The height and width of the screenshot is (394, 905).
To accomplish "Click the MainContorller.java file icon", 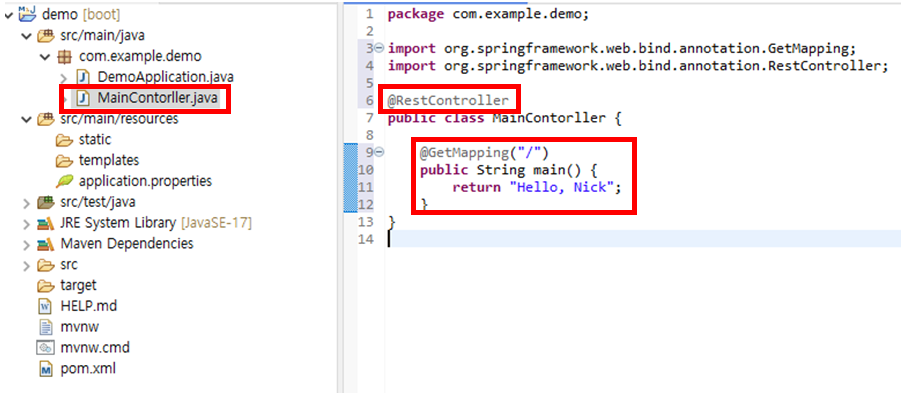I will pyautogui.click(x=84, y=99).
